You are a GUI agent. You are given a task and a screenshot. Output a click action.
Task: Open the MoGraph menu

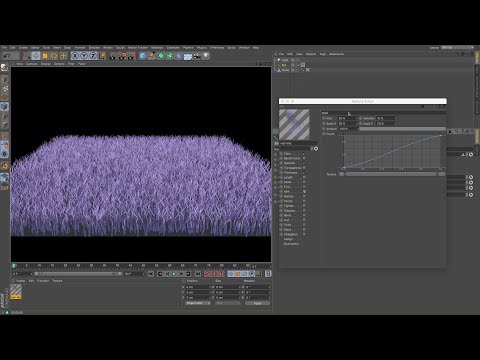(x=157, y=48)
